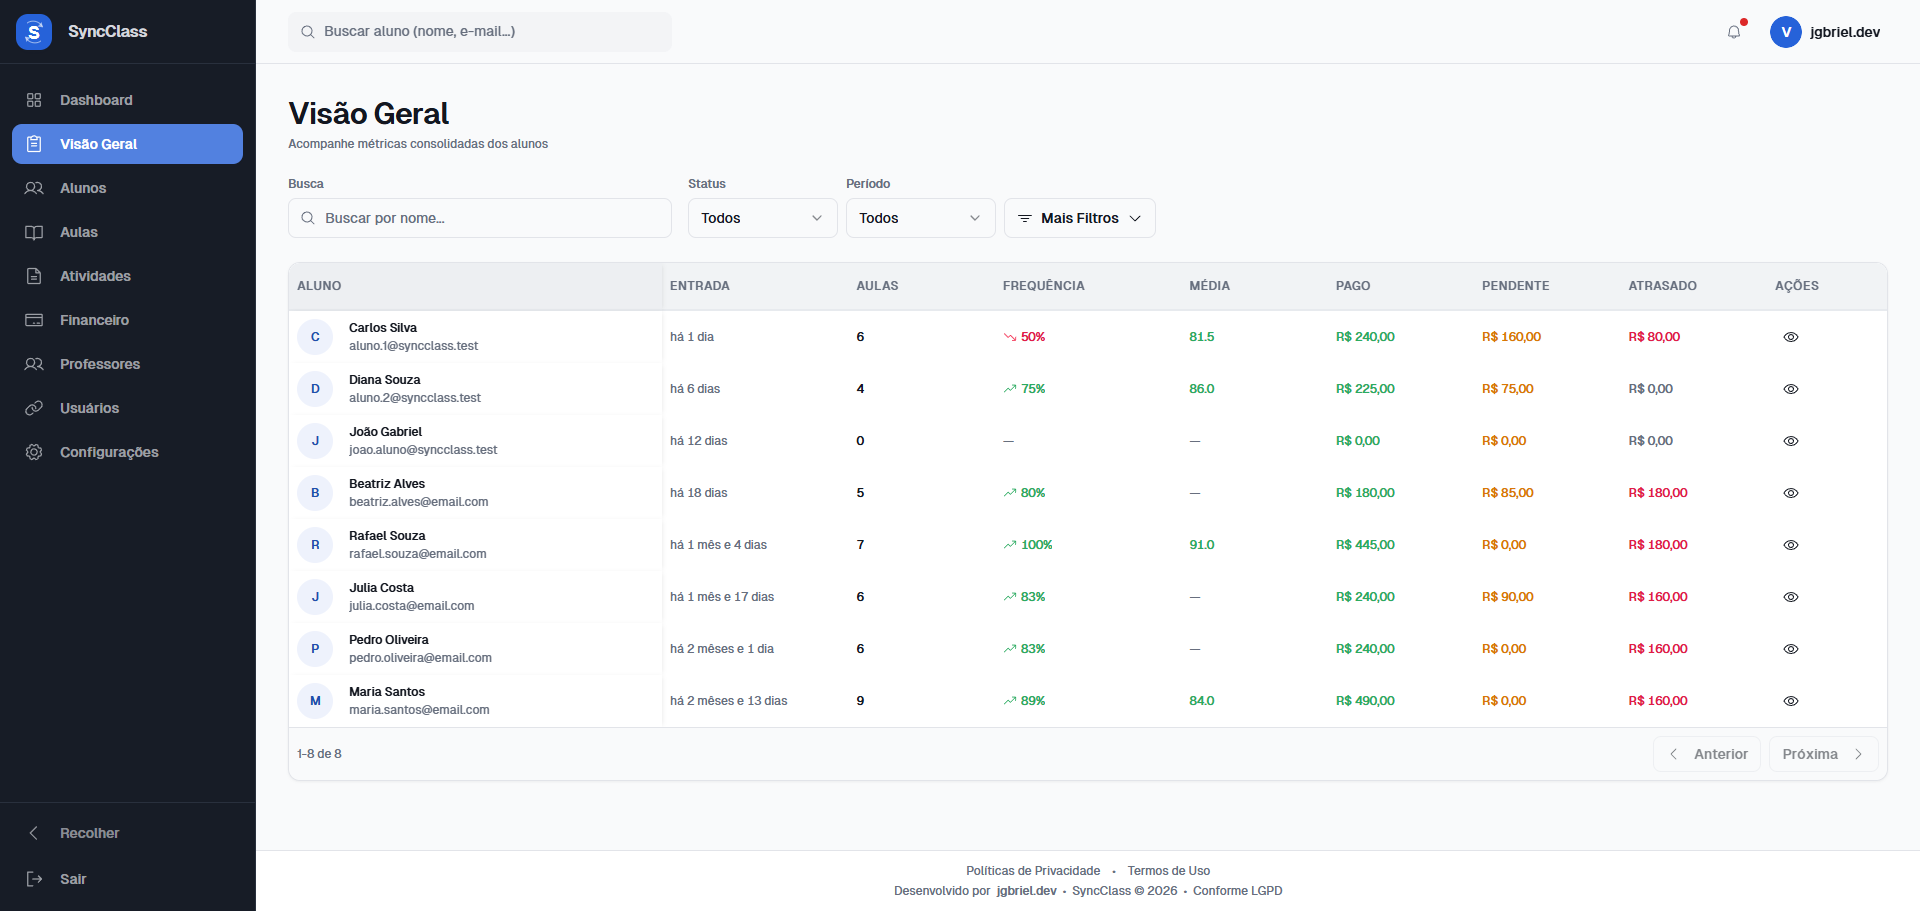Click the jgbriel.dev username in header
Screen dimensions: 1920x911
coord(1844,32)
